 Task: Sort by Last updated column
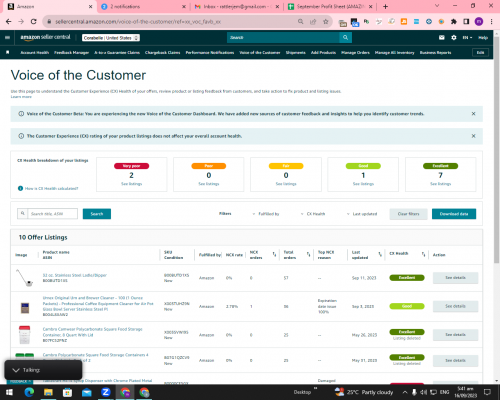pos(380,255)
